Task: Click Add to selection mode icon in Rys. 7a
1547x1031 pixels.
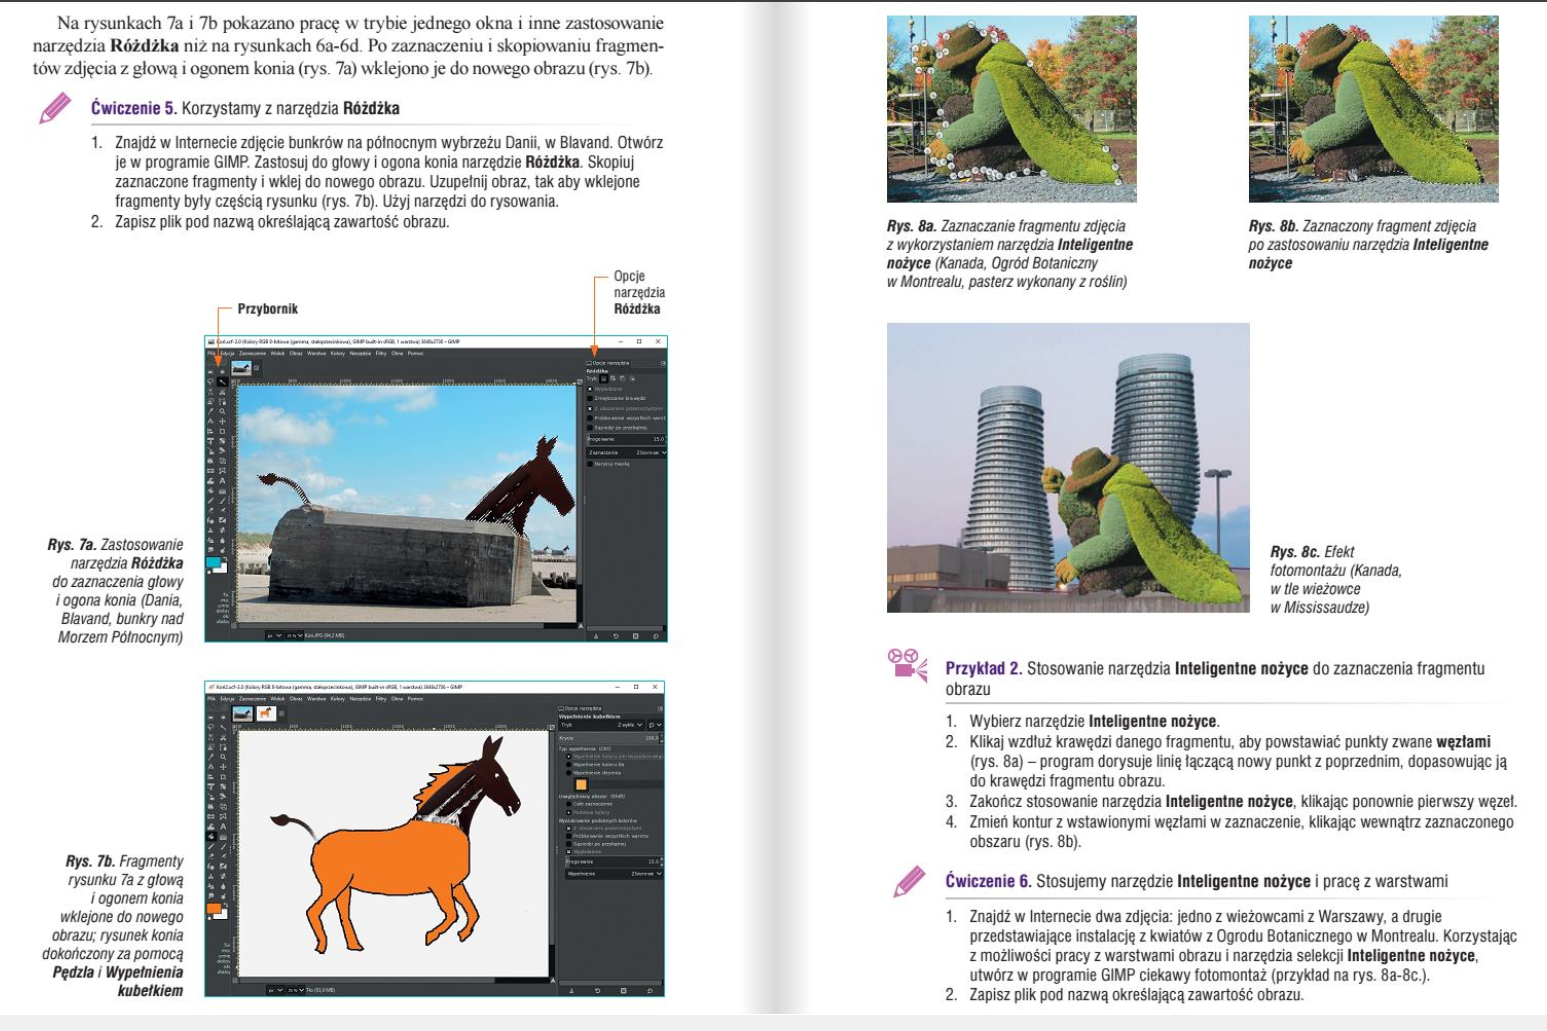Action: (x=613, y=378)
